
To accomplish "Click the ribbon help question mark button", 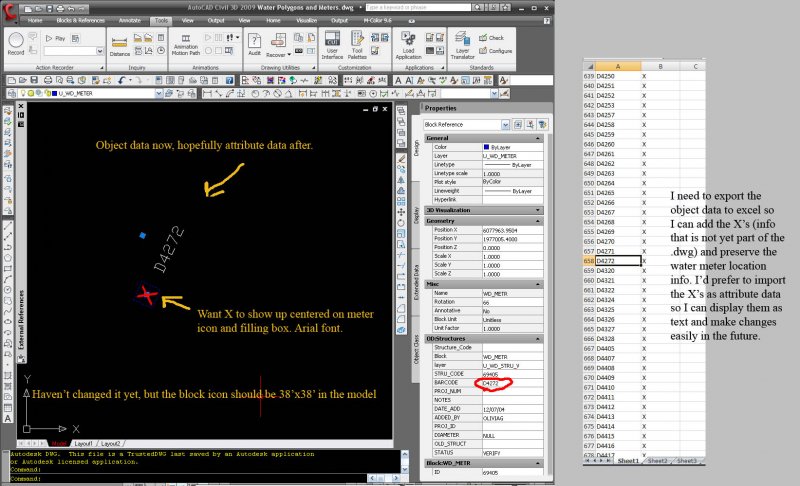I will [x=546, y=20].
